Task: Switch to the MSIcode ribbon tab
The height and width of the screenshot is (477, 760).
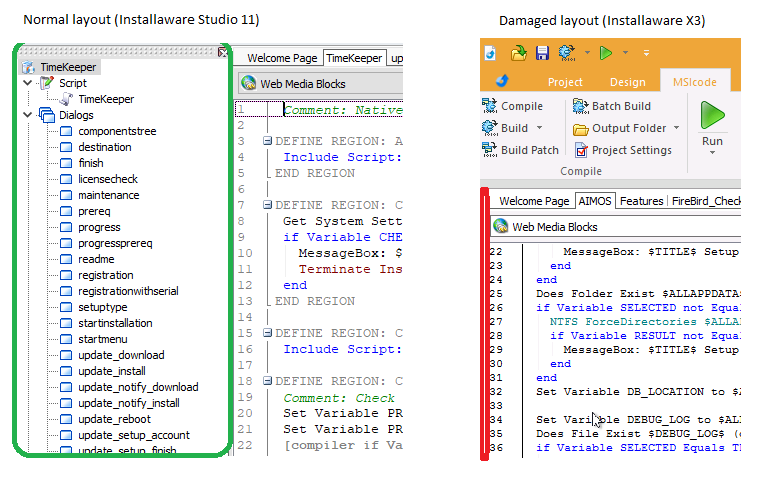Action: tap(695, 82)
